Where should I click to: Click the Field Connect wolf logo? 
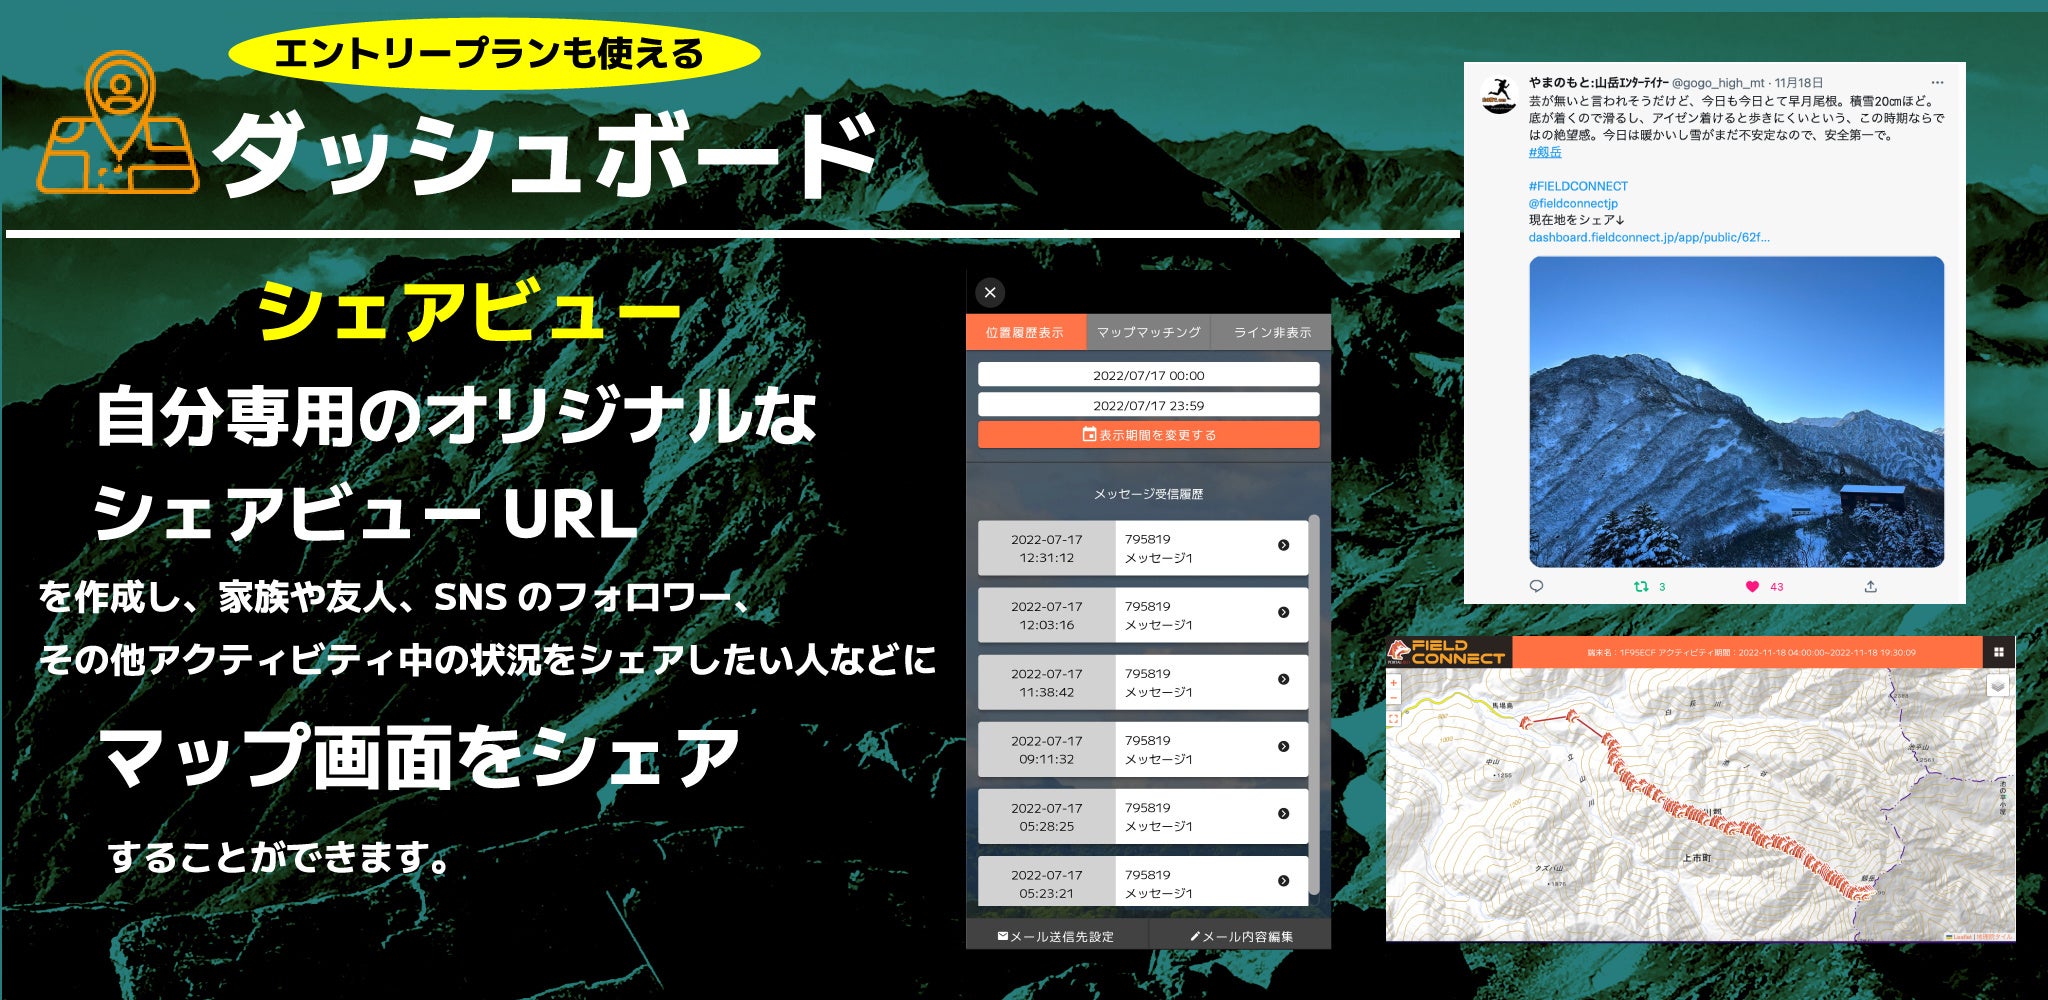(1398, 652)
